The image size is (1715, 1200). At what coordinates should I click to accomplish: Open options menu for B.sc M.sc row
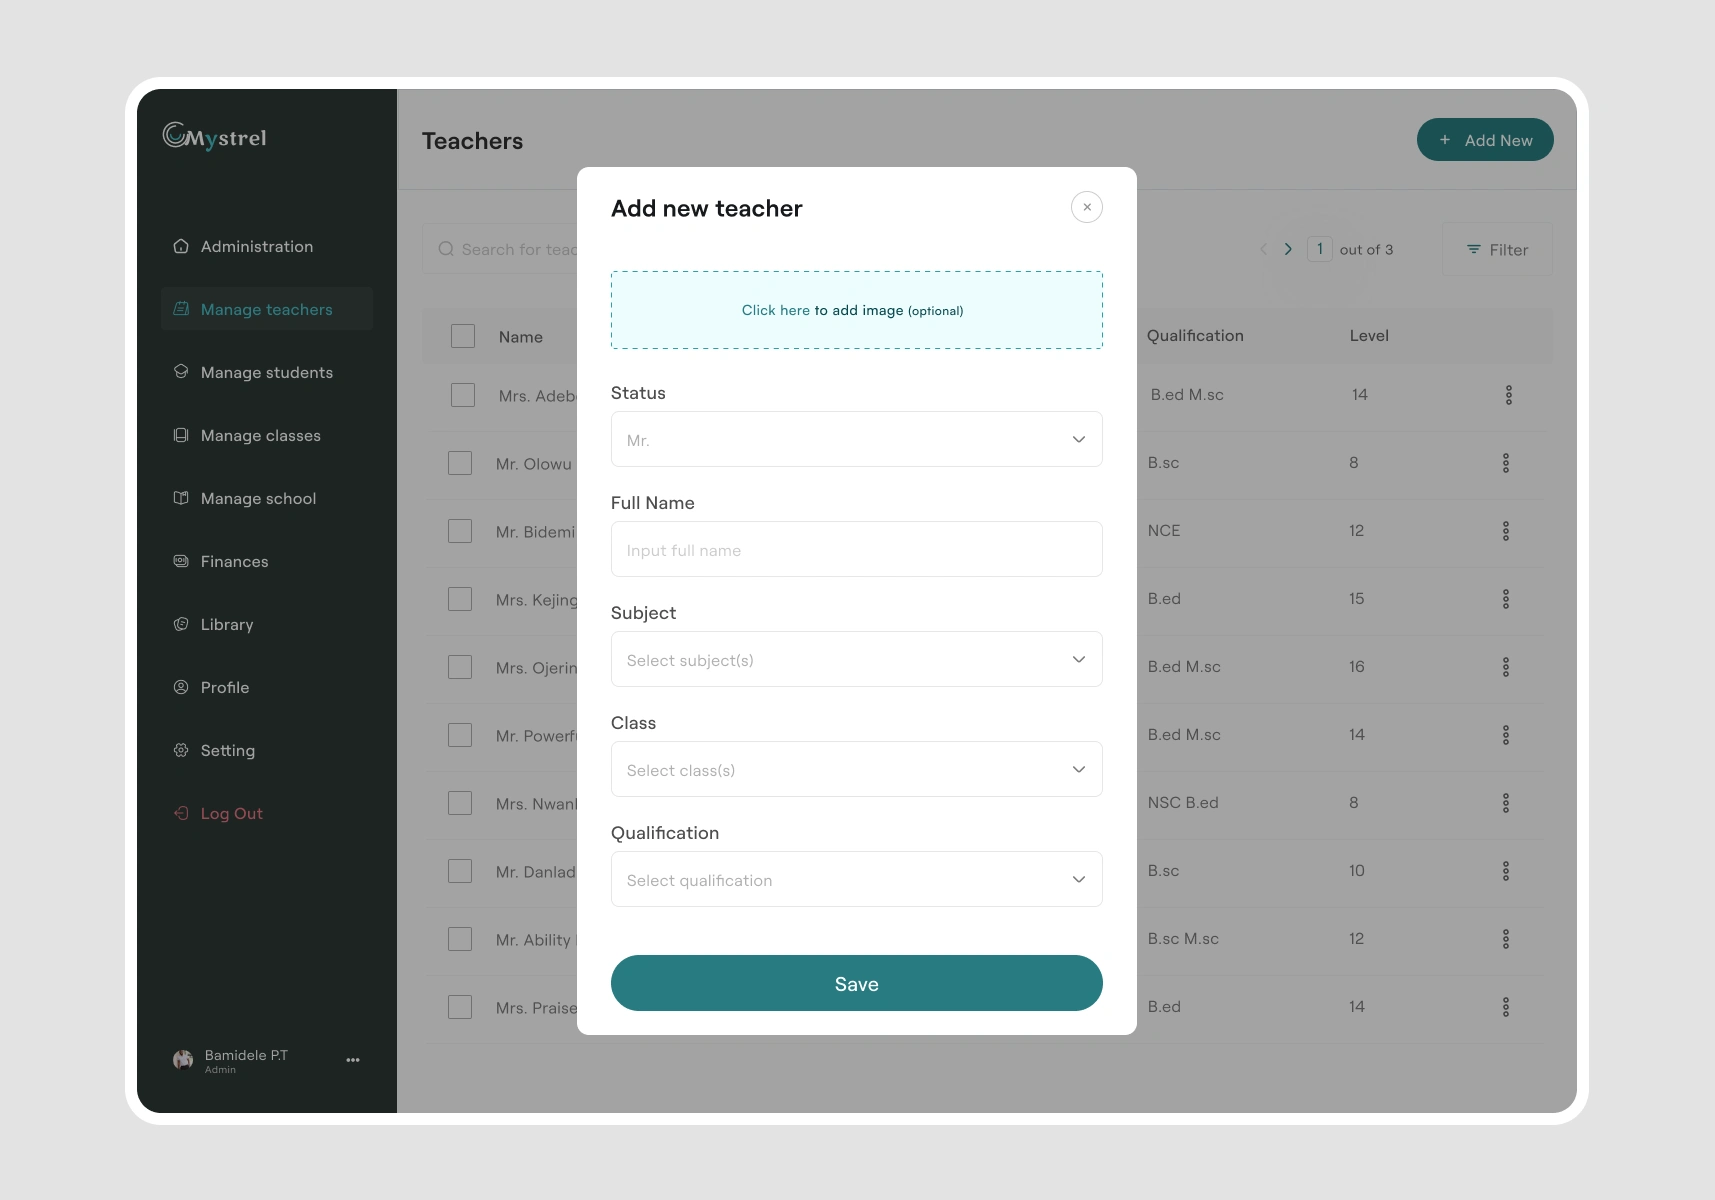(1506, 939)
